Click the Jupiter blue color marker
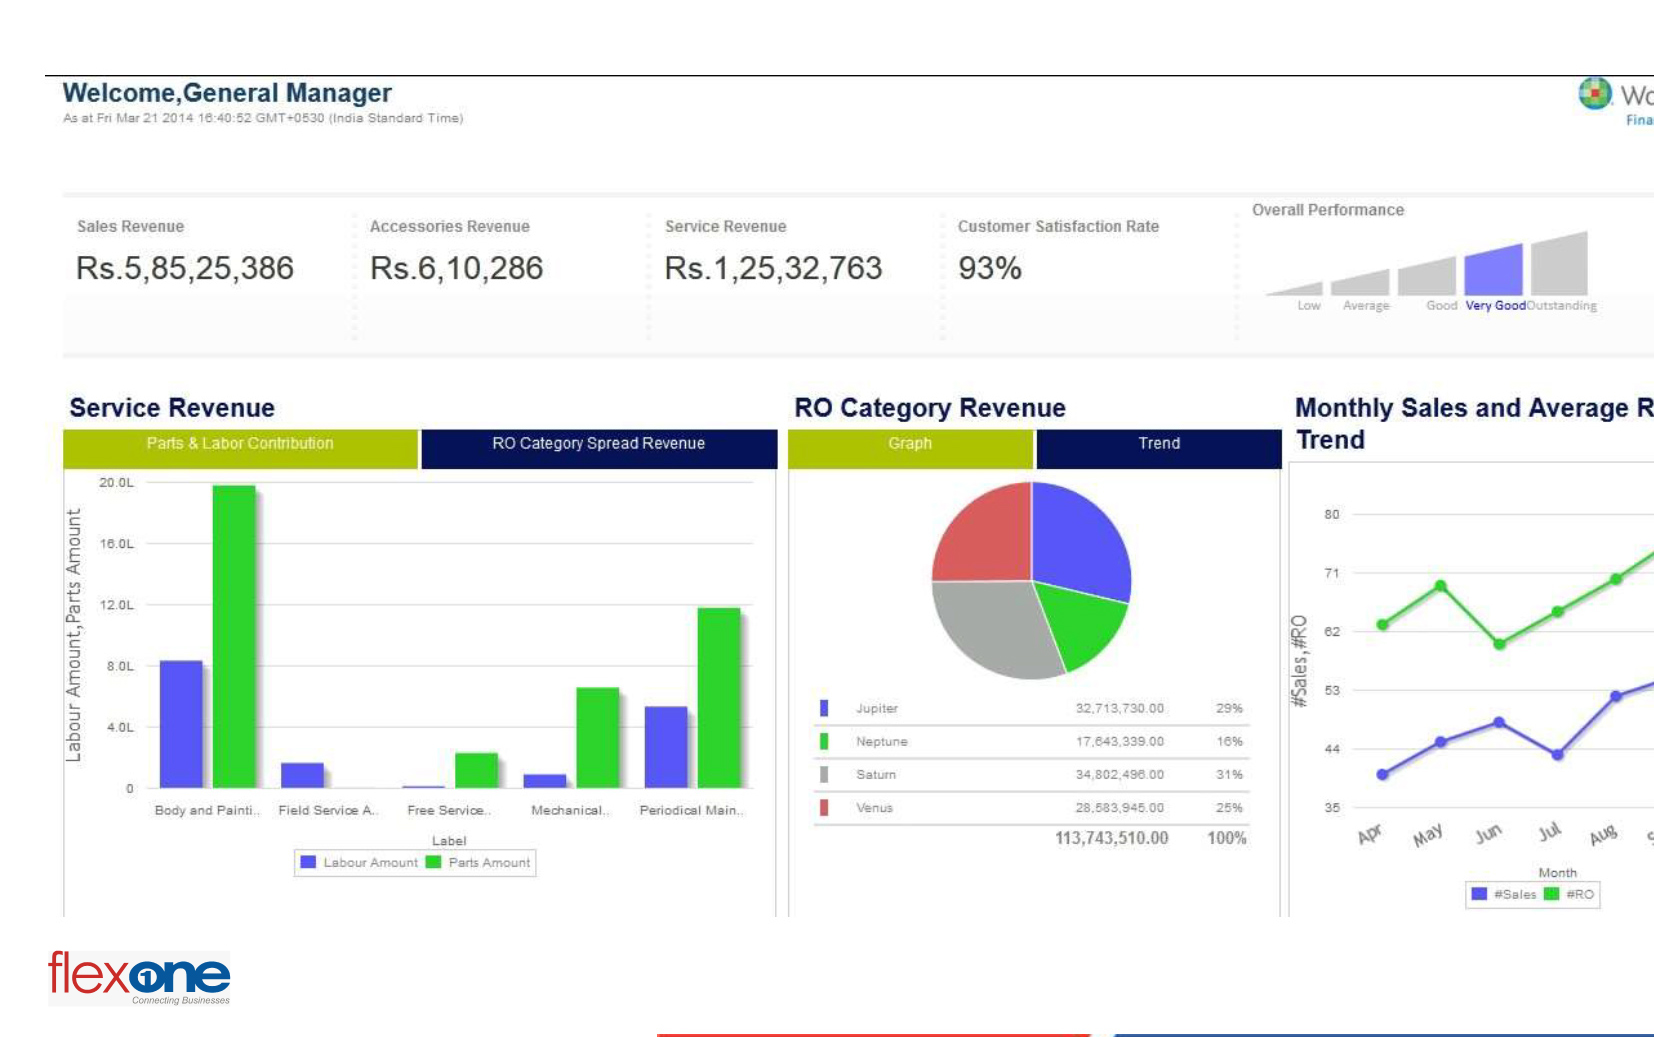 click(824, 708)
